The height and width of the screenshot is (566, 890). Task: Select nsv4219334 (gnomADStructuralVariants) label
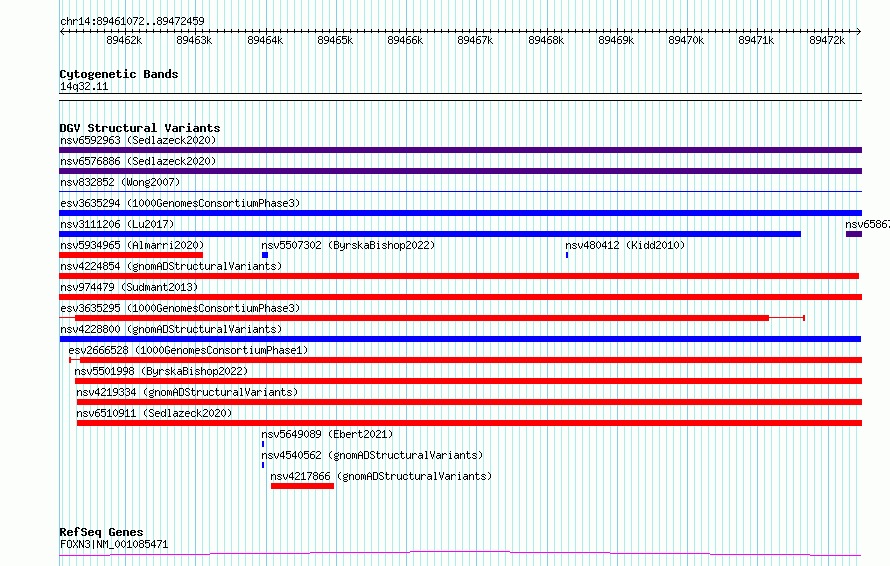point(187,392)
